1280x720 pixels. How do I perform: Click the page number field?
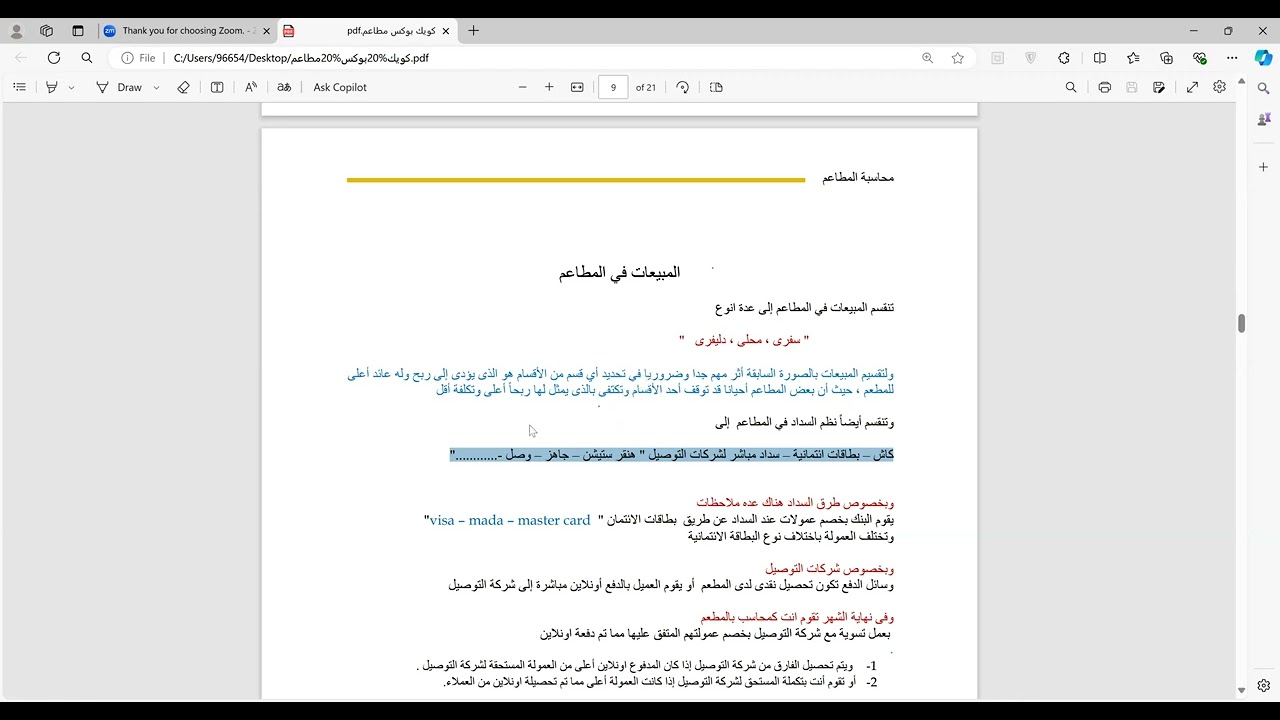coord(613,87)
